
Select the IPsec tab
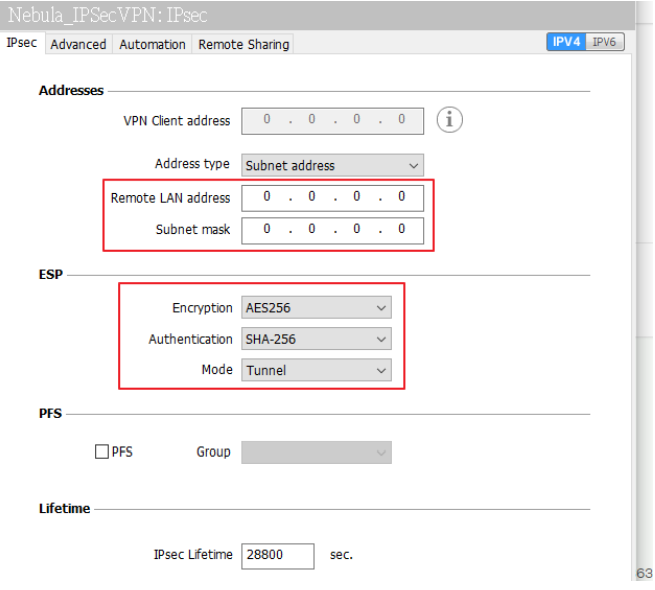pos(21,43)
